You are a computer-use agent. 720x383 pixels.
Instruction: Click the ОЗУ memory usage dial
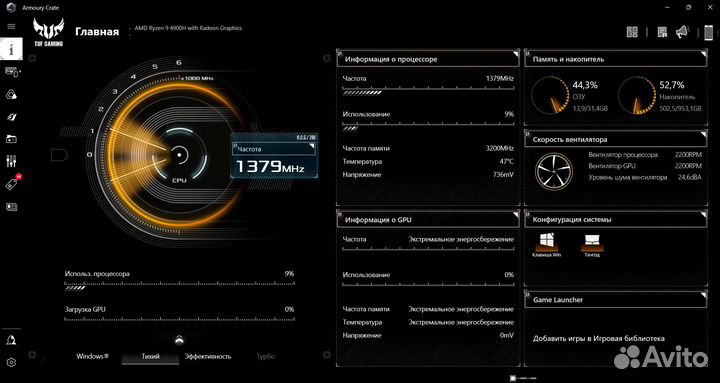coord(550,96)
